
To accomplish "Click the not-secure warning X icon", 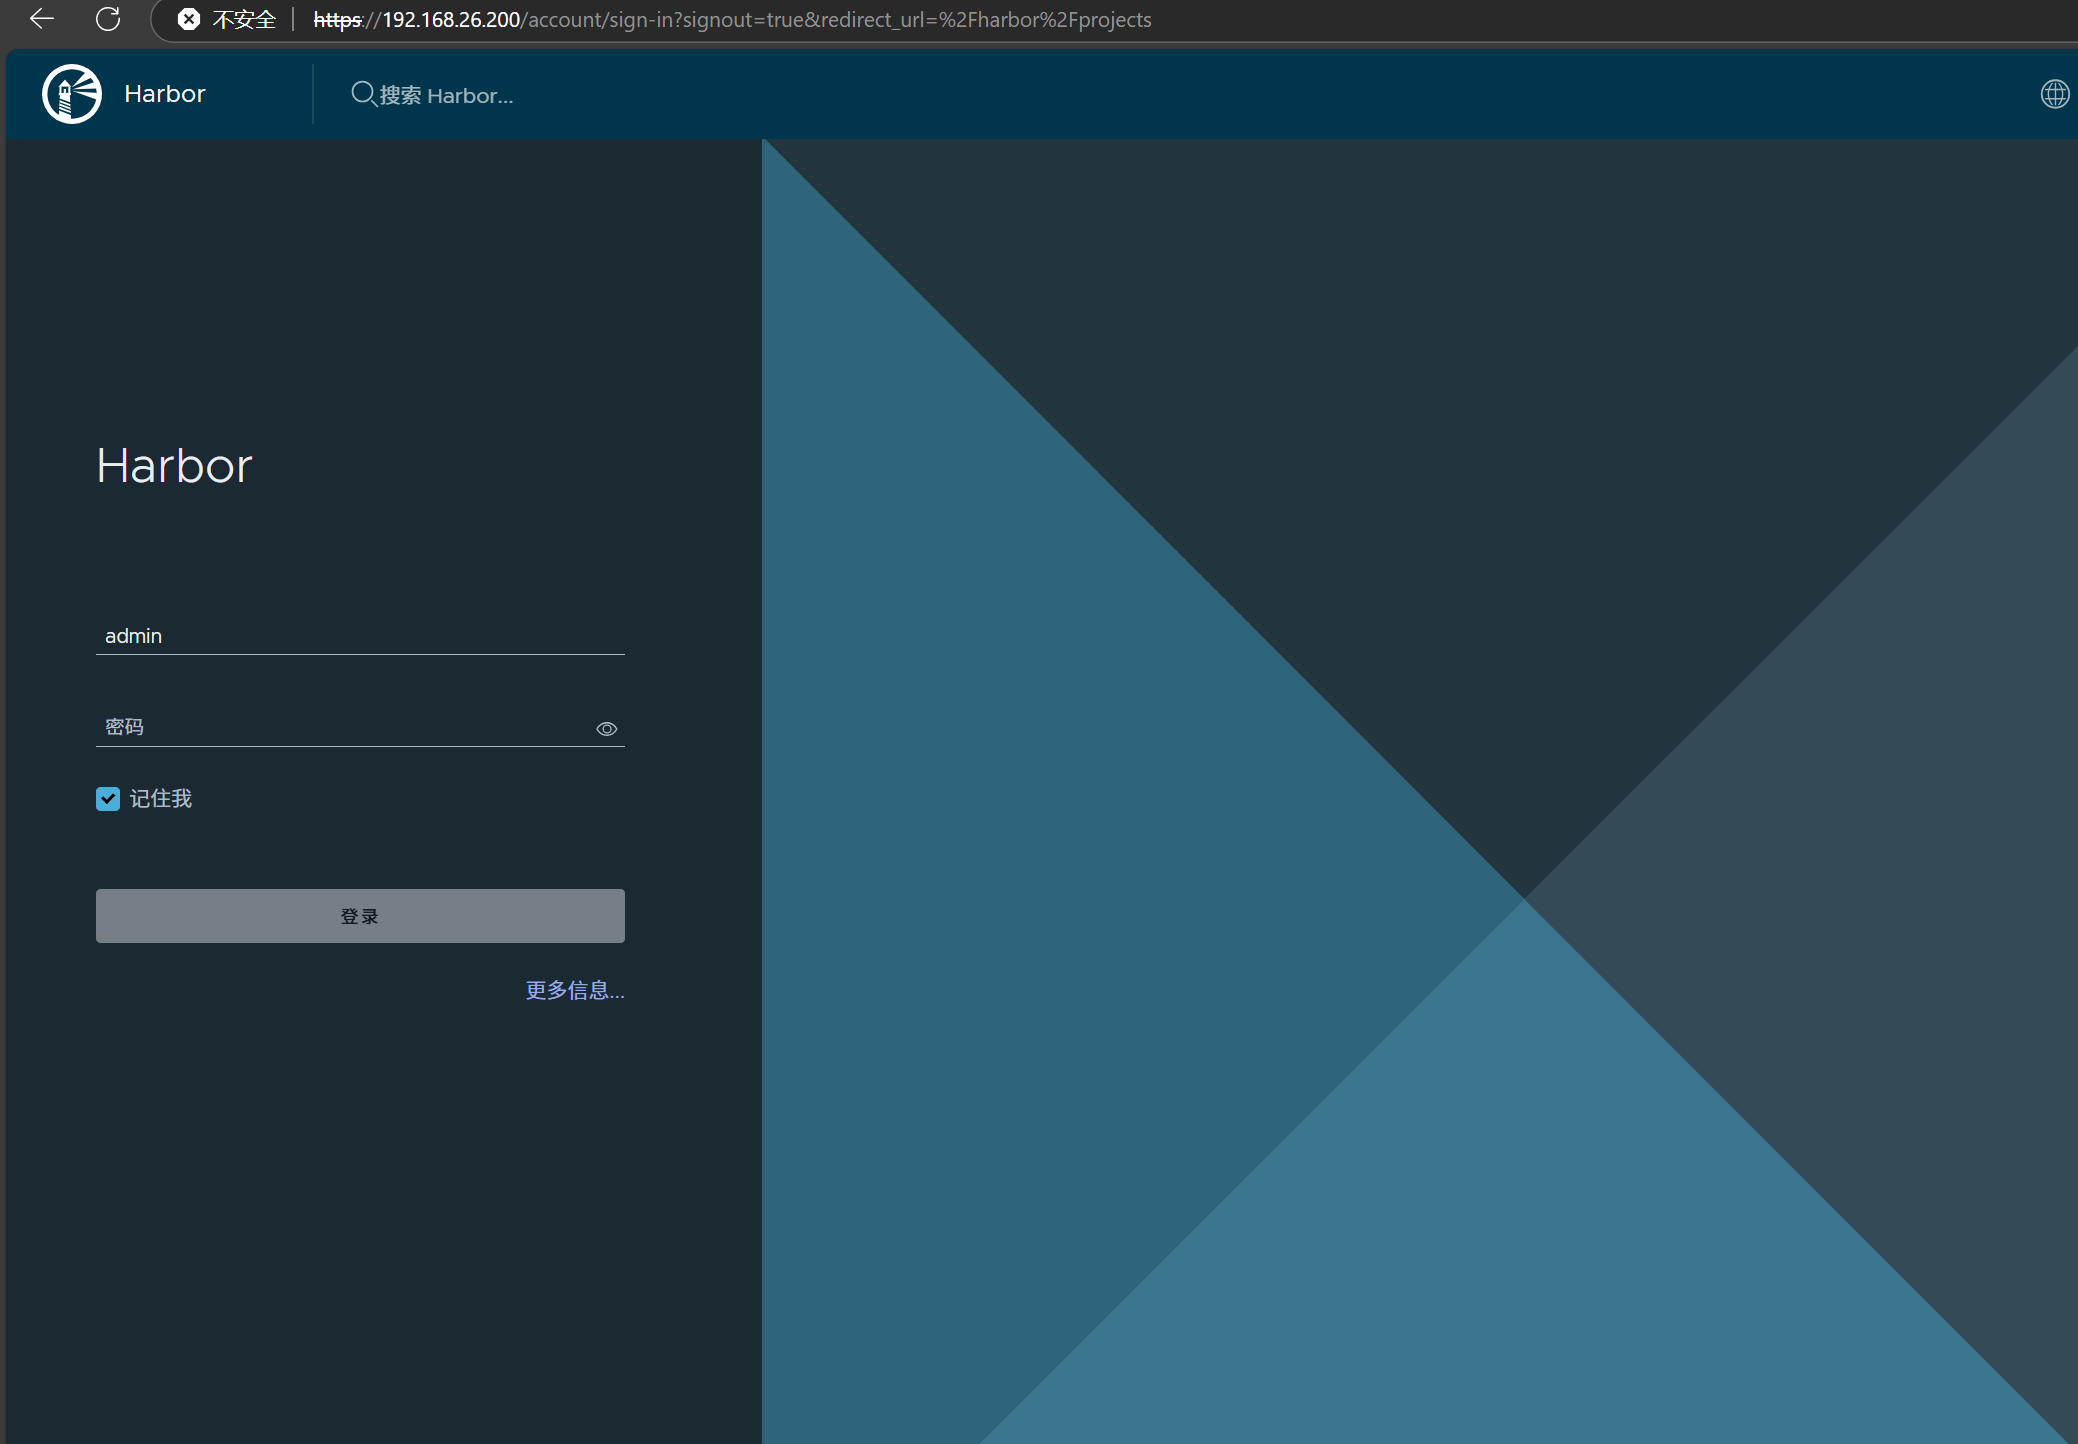I will click(x=189, y=19).
